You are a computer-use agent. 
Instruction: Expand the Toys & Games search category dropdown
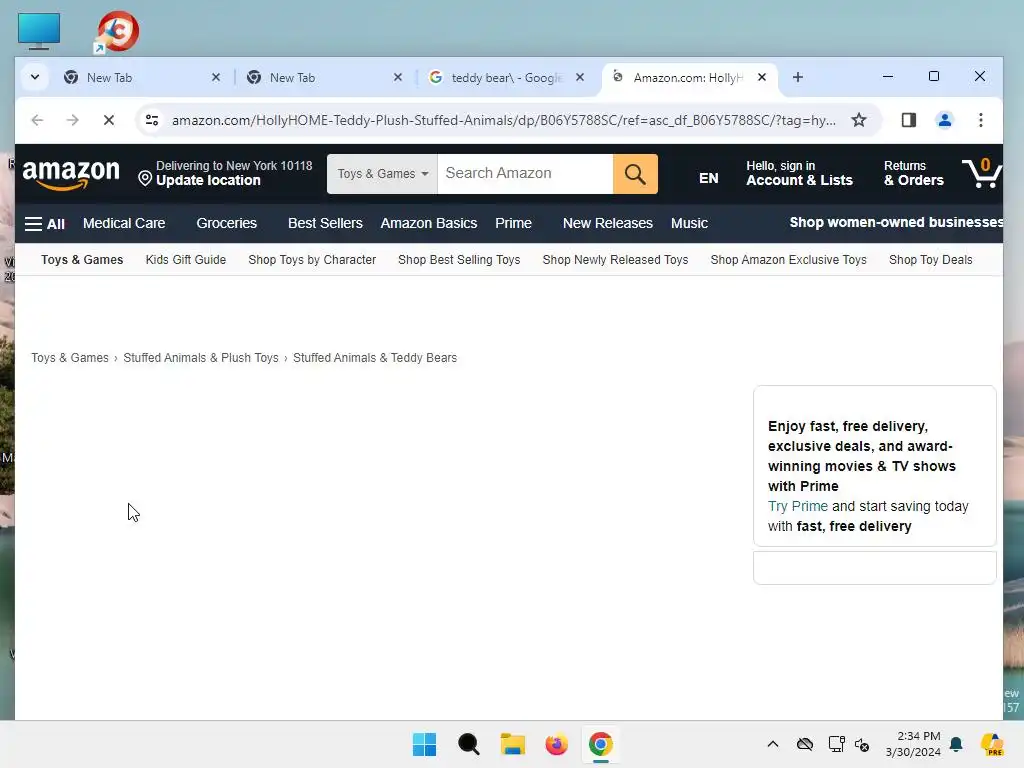(x=382, y=174)
